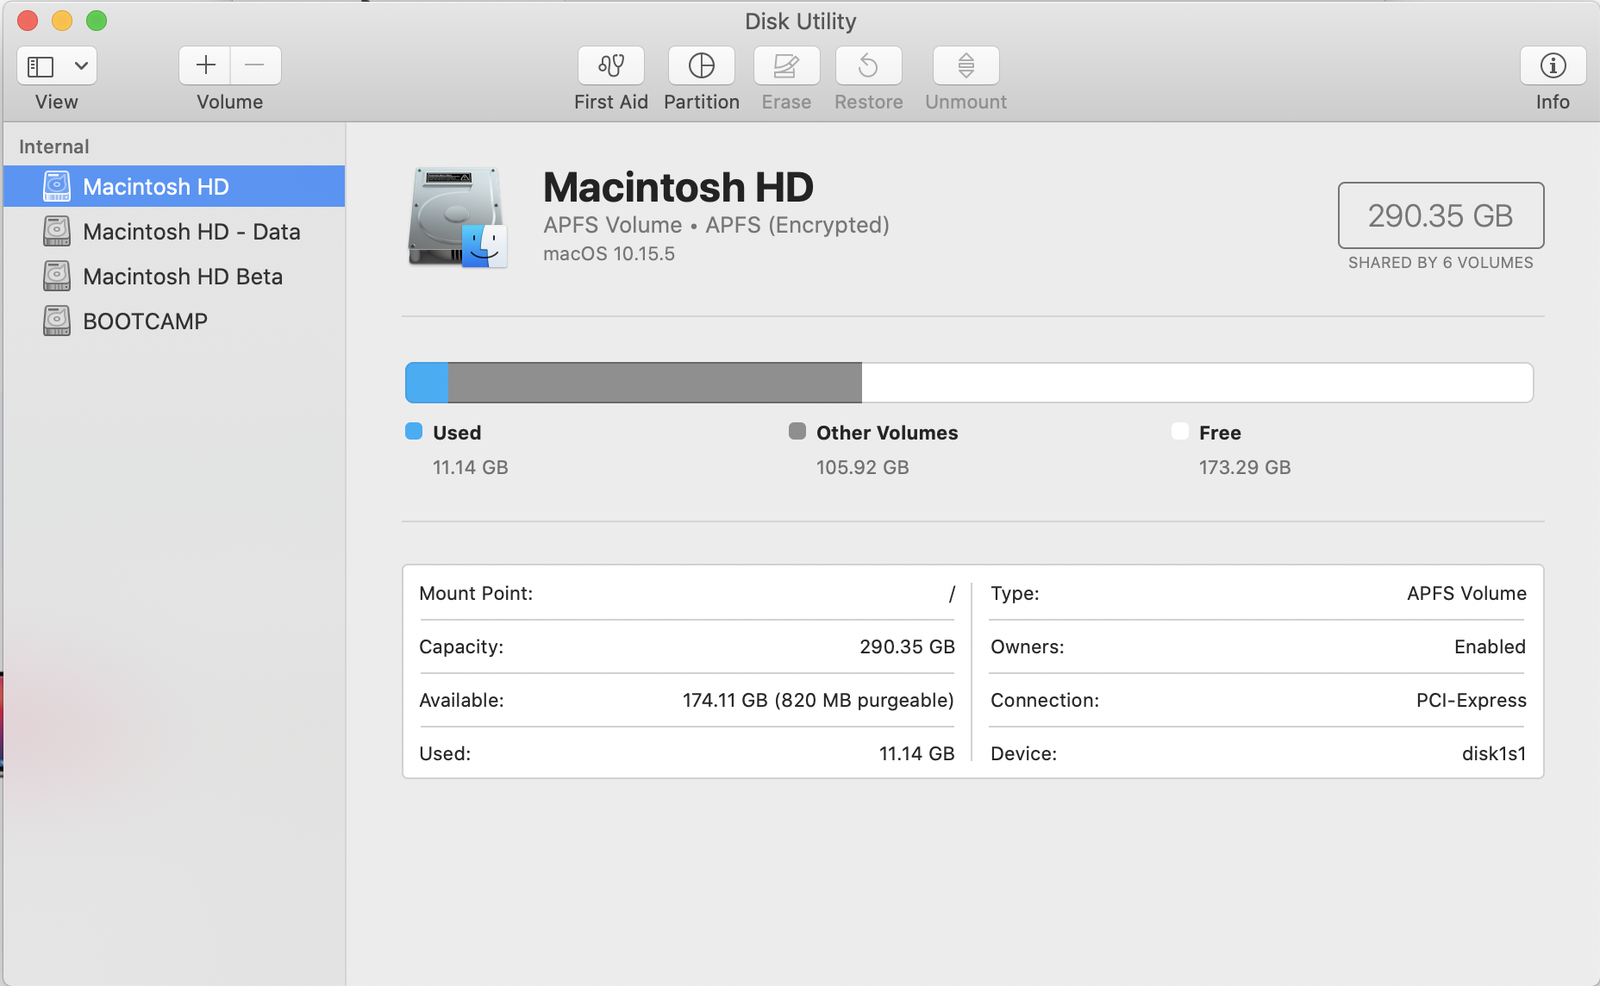Remove the volume with the minus button

256,66
